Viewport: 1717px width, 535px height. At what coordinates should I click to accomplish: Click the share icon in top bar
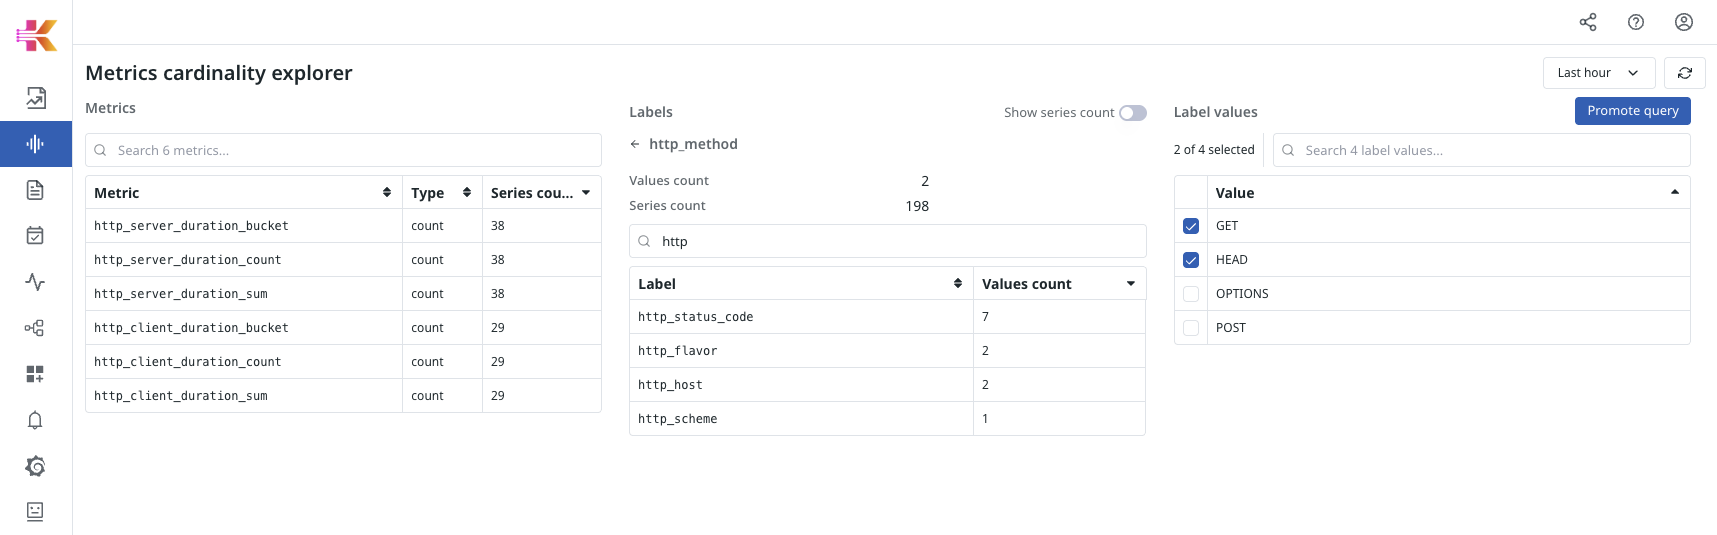[x=1587, y=22]
